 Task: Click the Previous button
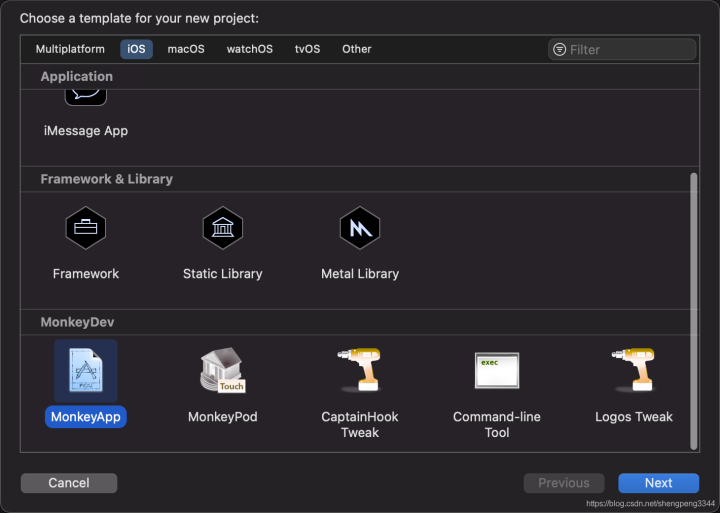(564, 483)
